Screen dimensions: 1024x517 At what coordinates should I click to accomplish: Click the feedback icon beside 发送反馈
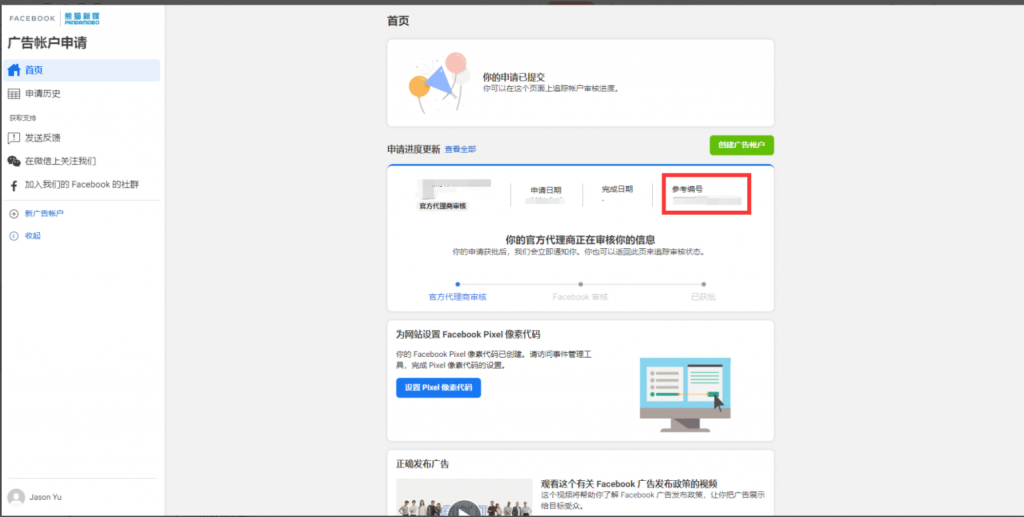coord(14,138)
